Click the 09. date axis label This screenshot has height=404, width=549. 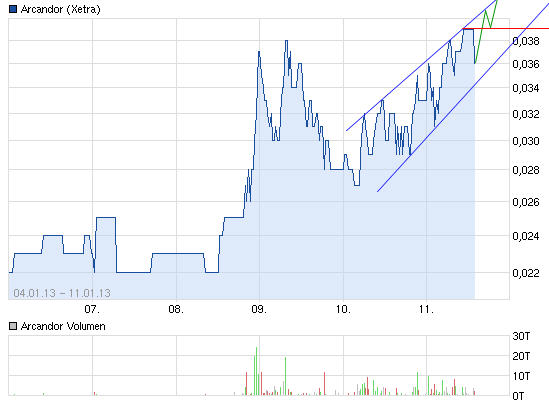coord(259,309)
